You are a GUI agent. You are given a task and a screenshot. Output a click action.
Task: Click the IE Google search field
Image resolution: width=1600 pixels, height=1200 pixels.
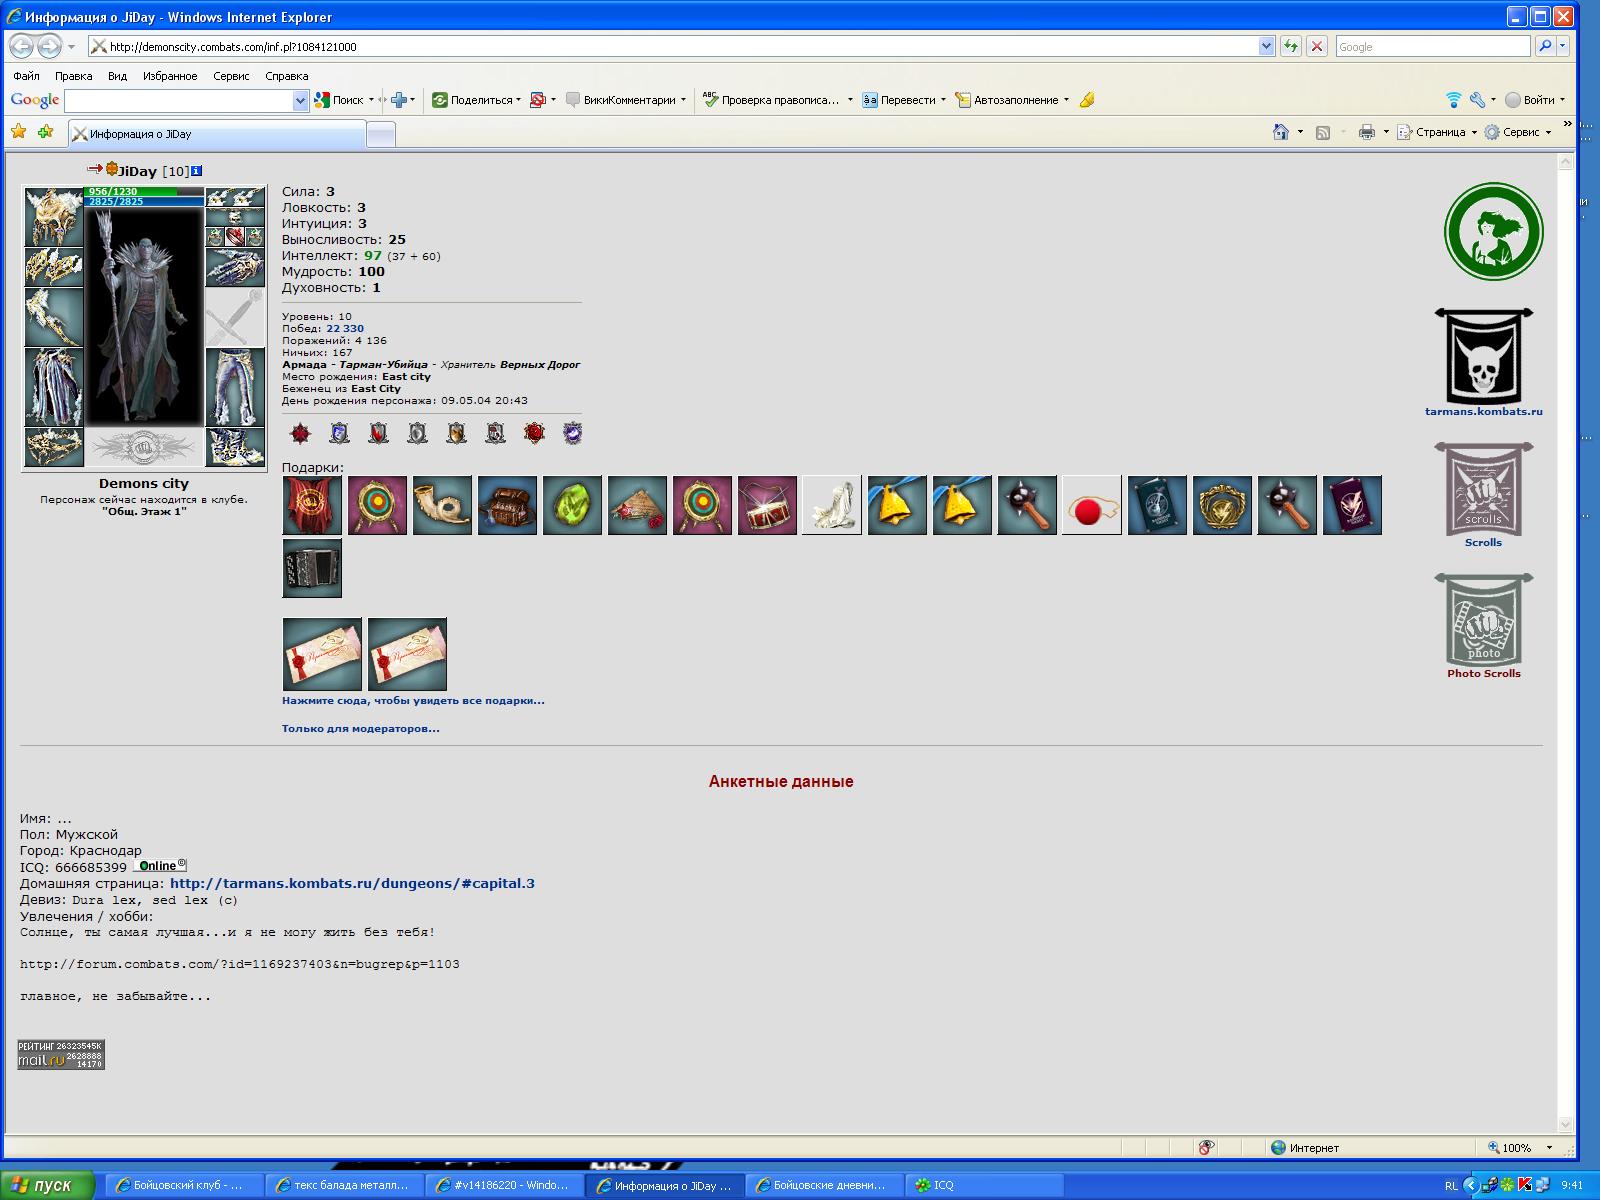click(1432, 46)
